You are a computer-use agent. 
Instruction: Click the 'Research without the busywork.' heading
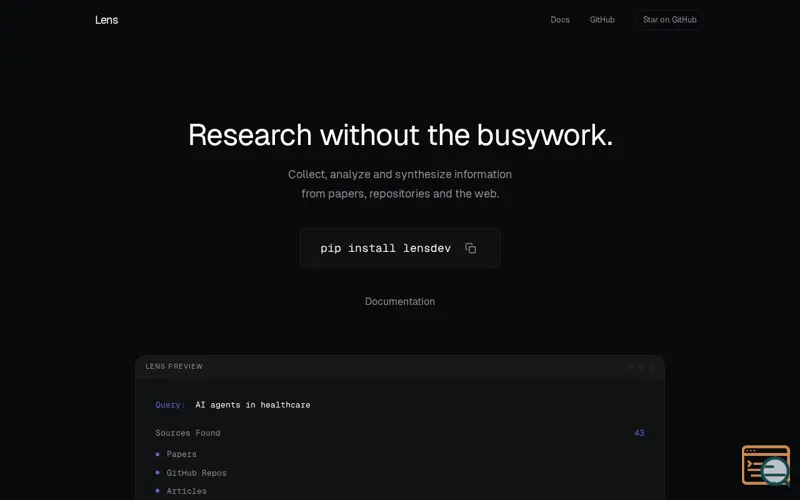coord(400,135)
